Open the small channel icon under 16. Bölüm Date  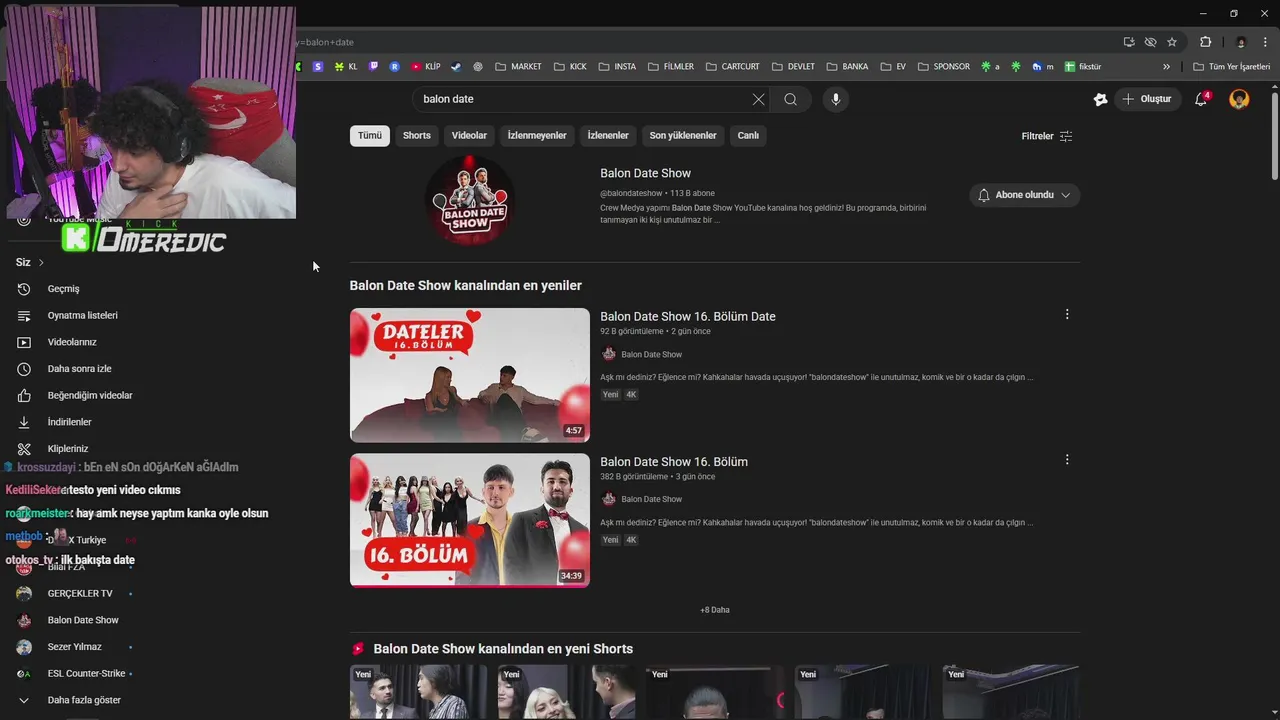[x=608, y=354]
